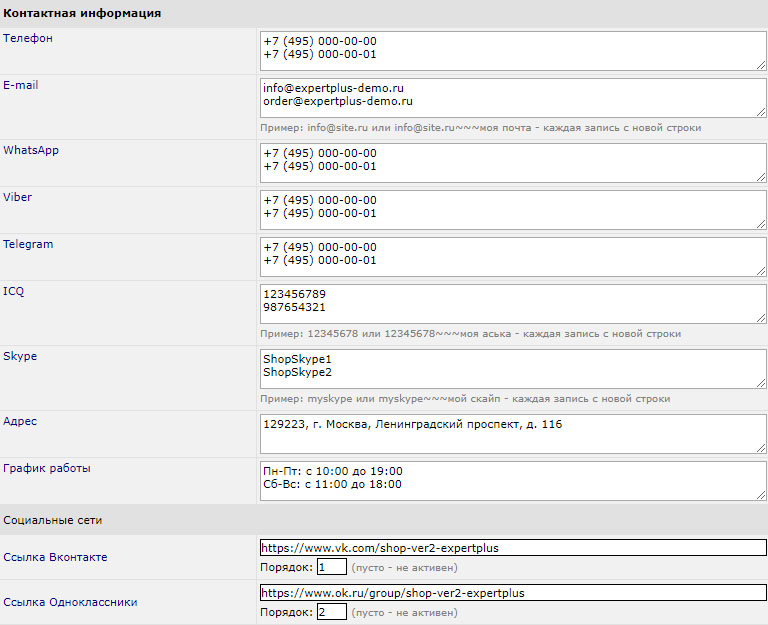Focus the Ссылка Одноклассники URL field
The width and height of the screenshot is (768, 625).
coord(513,593)
